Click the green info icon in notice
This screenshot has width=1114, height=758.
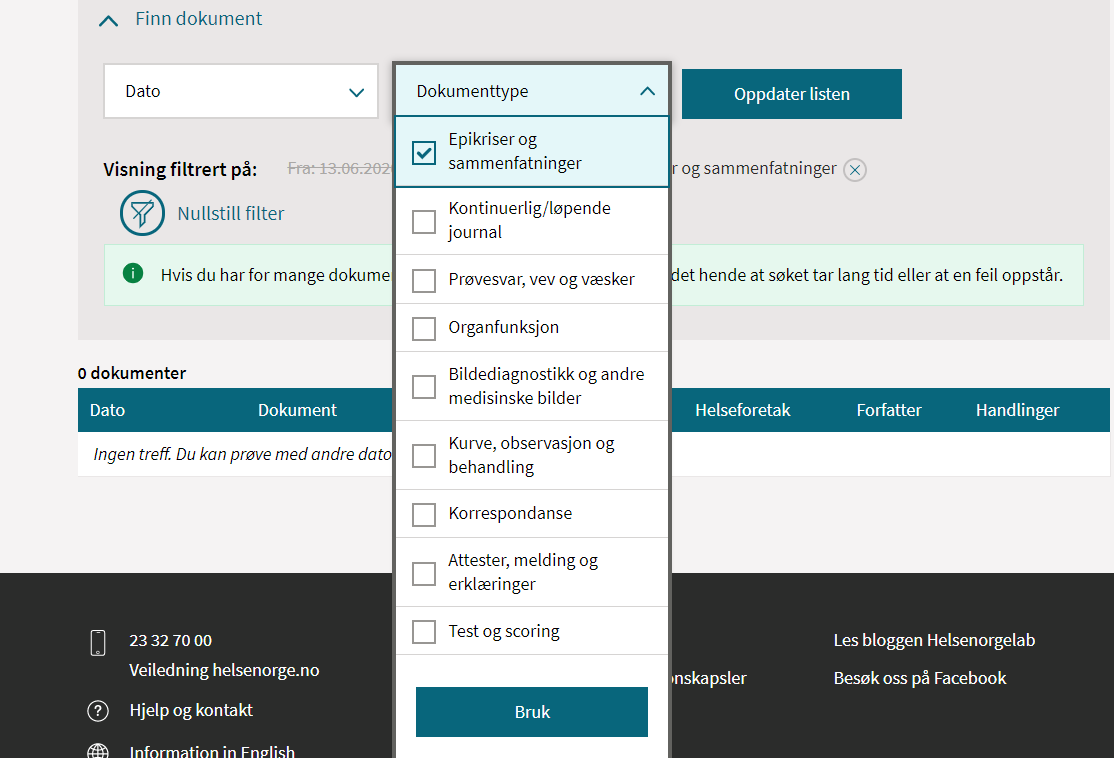[x=133, y=274]
